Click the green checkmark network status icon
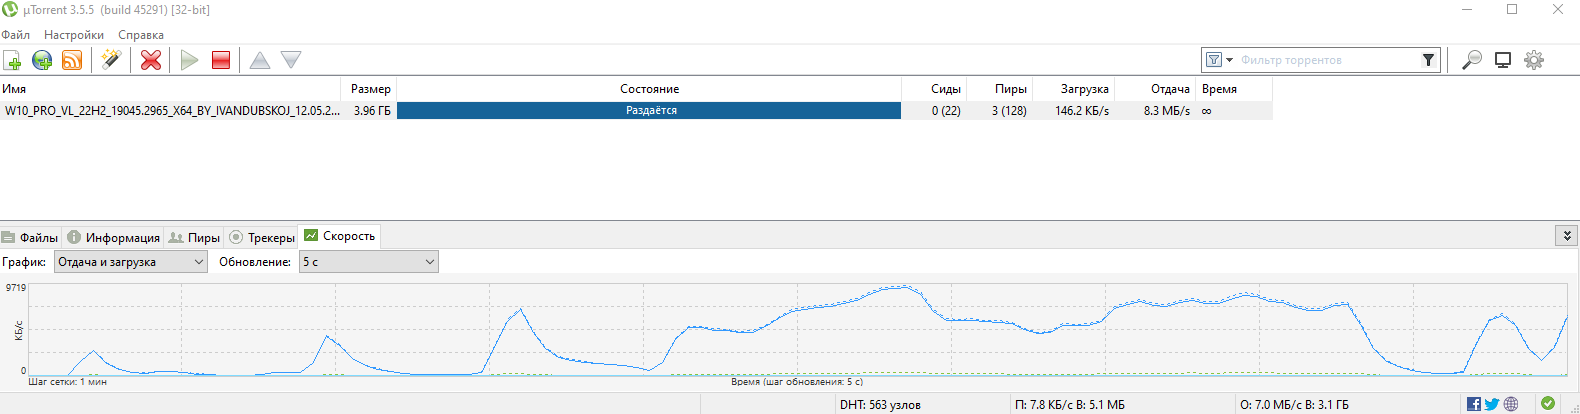The height and width of the screenshot is (414, 1580). [1548, 404]
